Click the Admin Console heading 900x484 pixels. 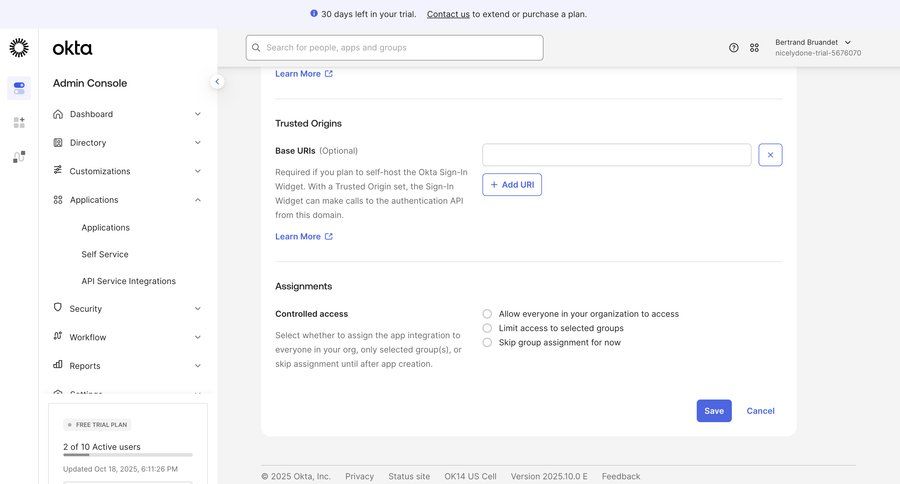click(x=90, y=83)
